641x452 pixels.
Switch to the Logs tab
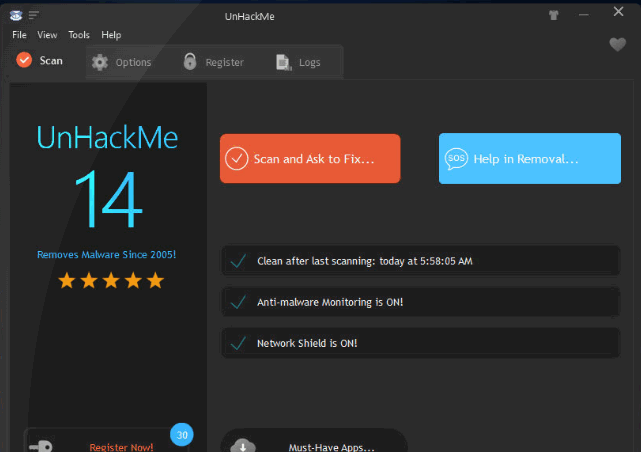point(298,62)
